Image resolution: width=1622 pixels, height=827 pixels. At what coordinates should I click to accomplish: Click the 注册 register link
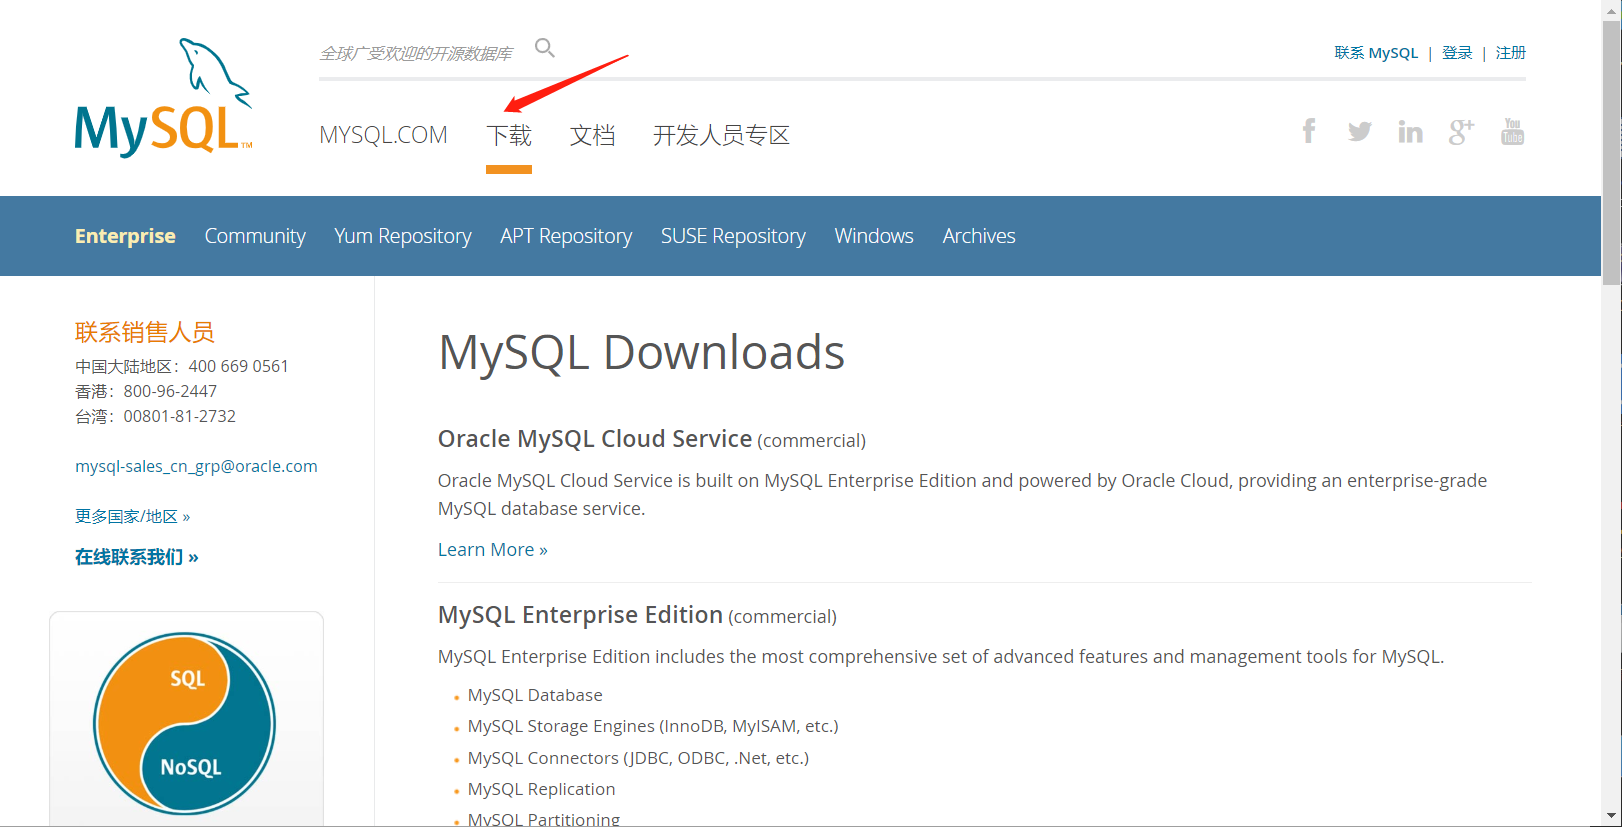(x=1511, y=53)
